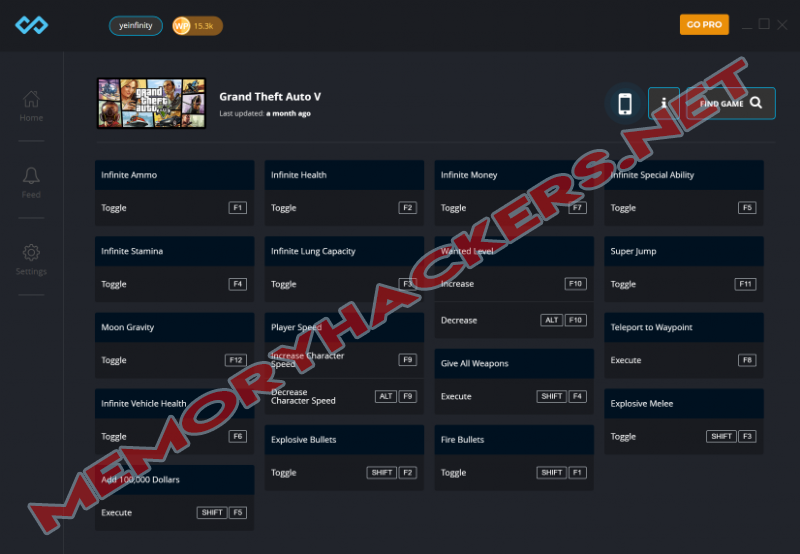The image size is (800, 554).
Task: Click the orange GO PRO button
Action: coord(704,24)
